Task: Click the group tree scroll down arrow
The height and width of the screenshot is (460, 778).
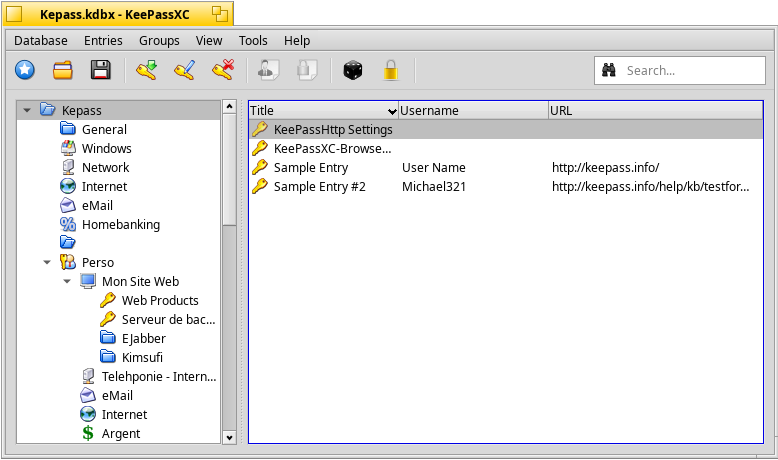Action: coord(229,437)
